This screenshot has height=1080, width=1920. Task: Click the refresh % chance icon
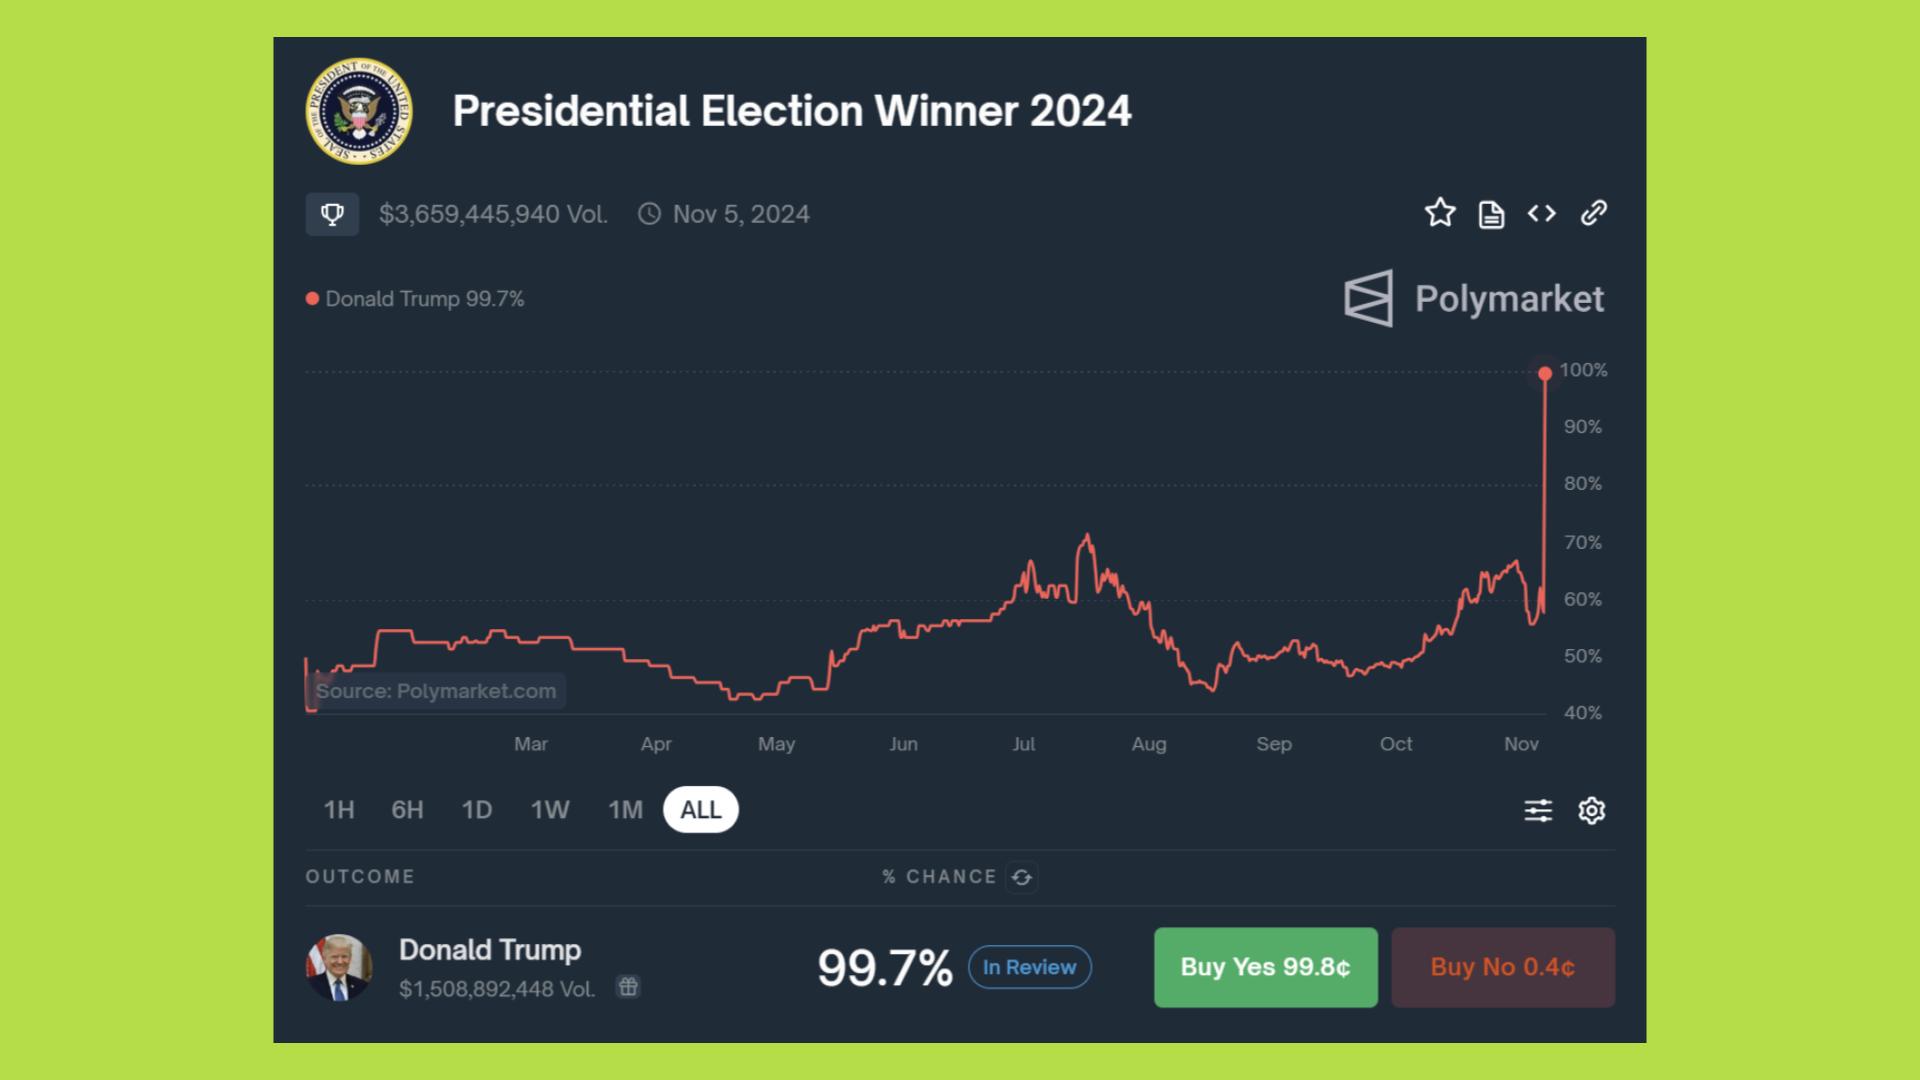click(x=1022, y=877)
